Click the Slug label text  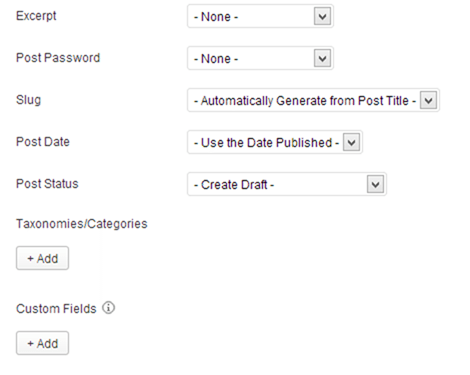click(x=29, y=100)
